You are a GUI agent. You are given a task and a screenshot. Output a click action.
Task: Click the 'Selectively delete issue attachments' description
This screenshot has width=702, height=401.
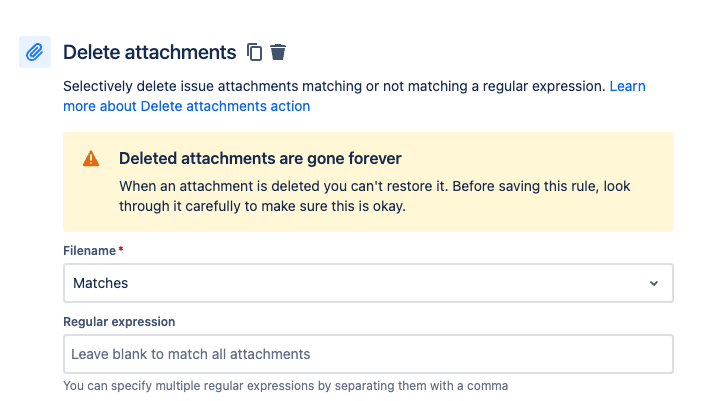coord(334,86)
